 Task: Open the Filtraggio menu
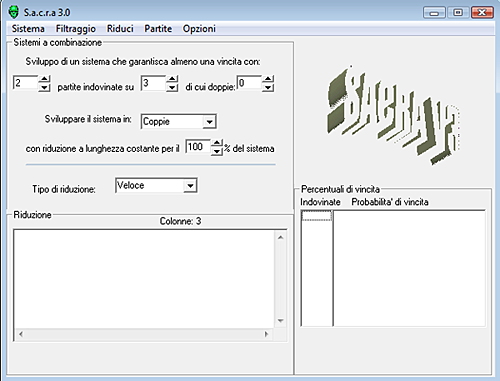click(76, 29)
